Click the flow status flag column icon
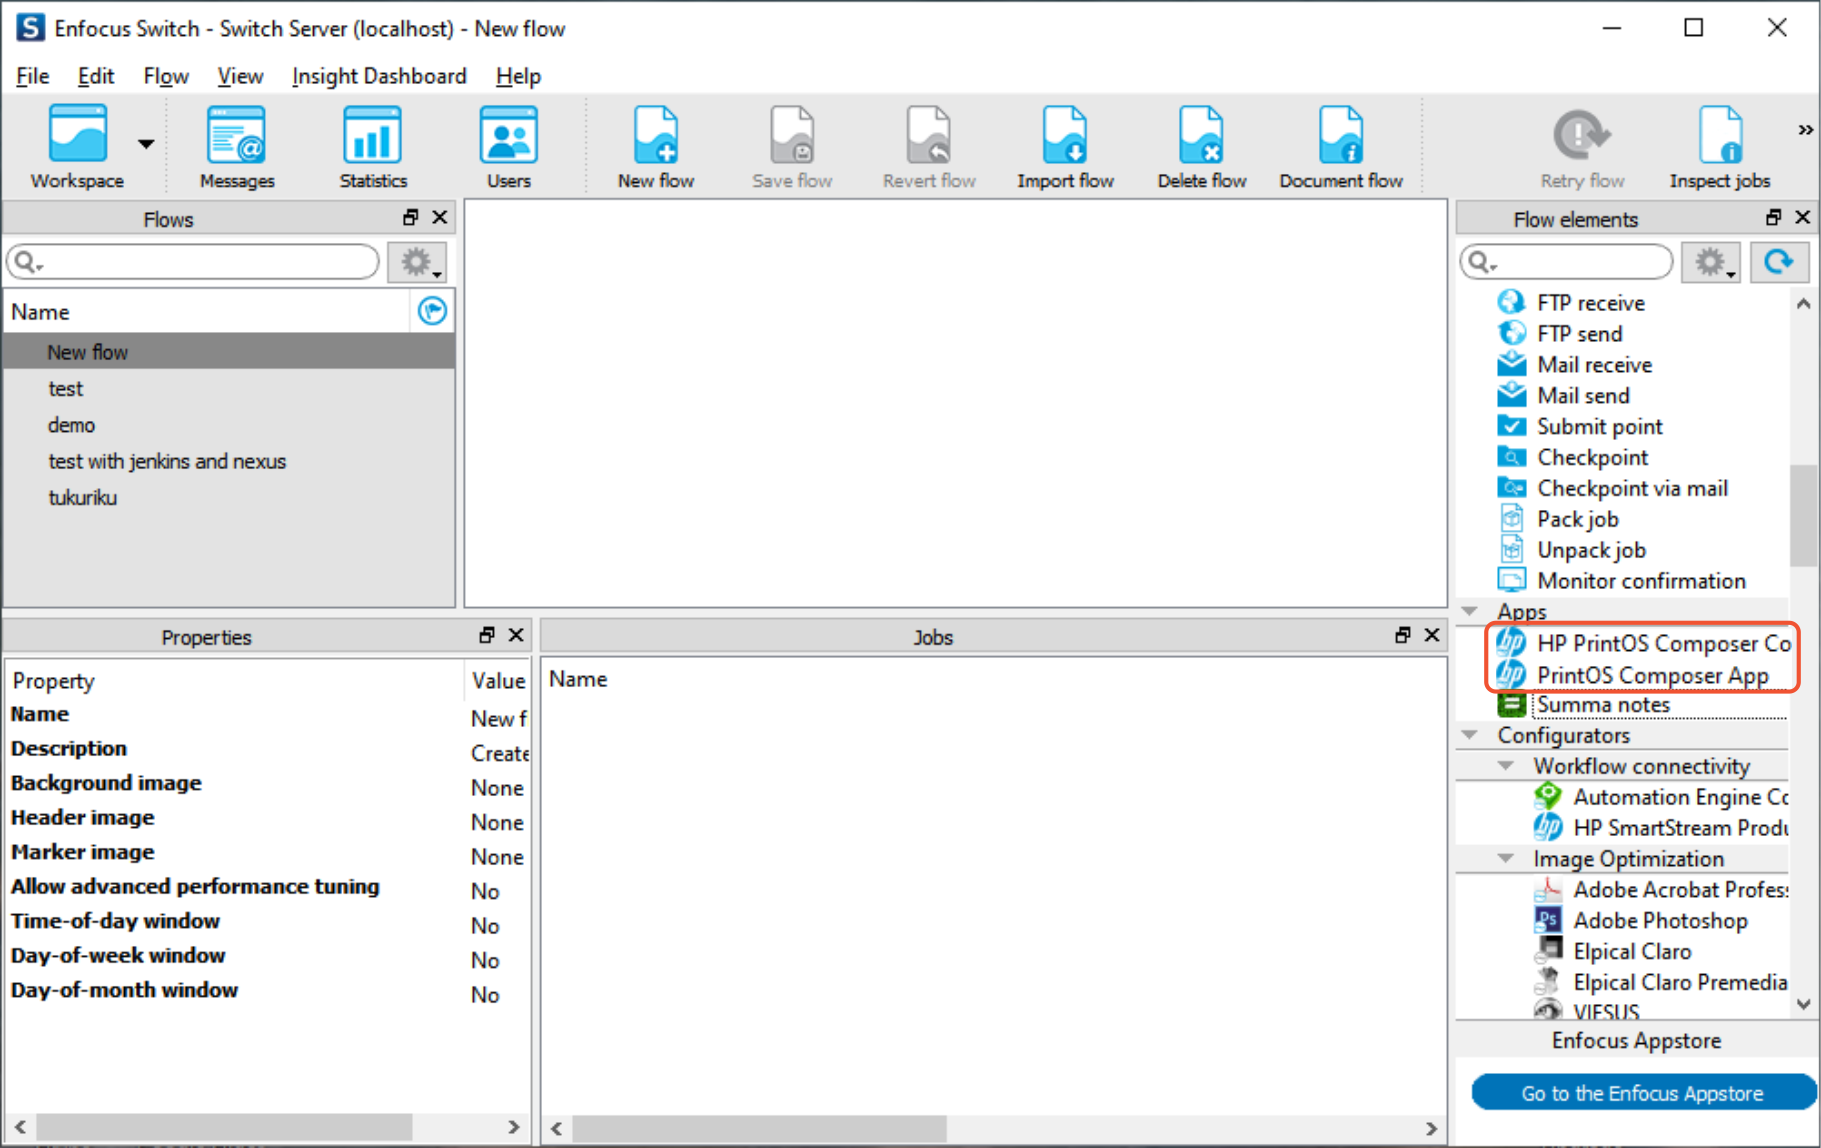 coord(432,311)
